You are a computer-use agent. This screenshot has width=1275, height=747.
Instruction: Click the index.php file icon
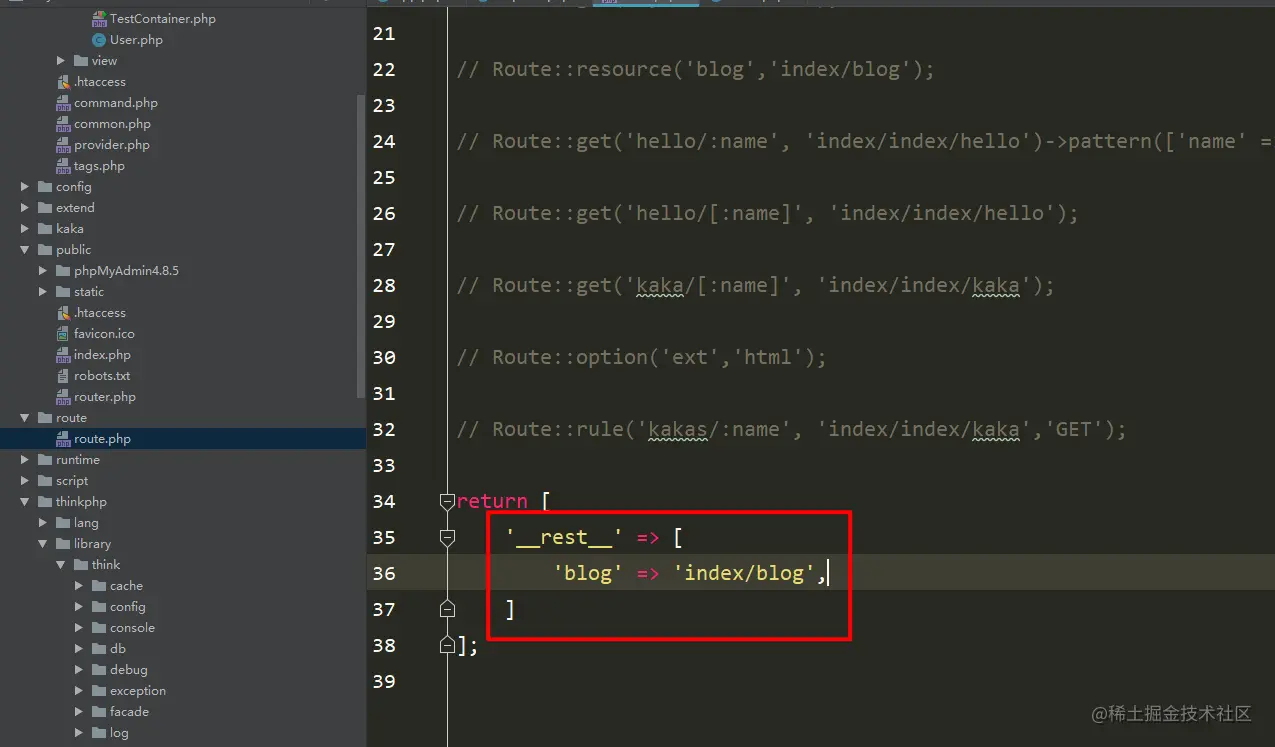pyautogui.click(x=64, y=355)
